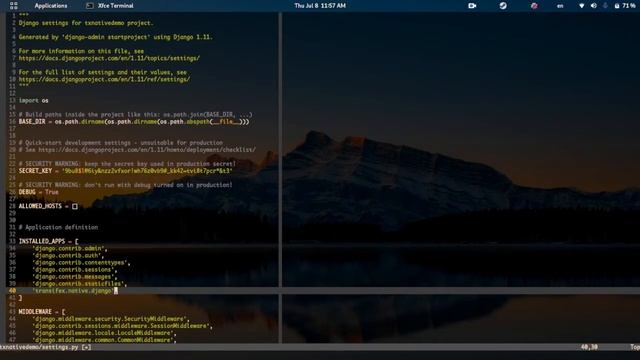640x360 pixels.
Task: Click the Xfce Terminal window icon in panel
Action: pos(90,6)
